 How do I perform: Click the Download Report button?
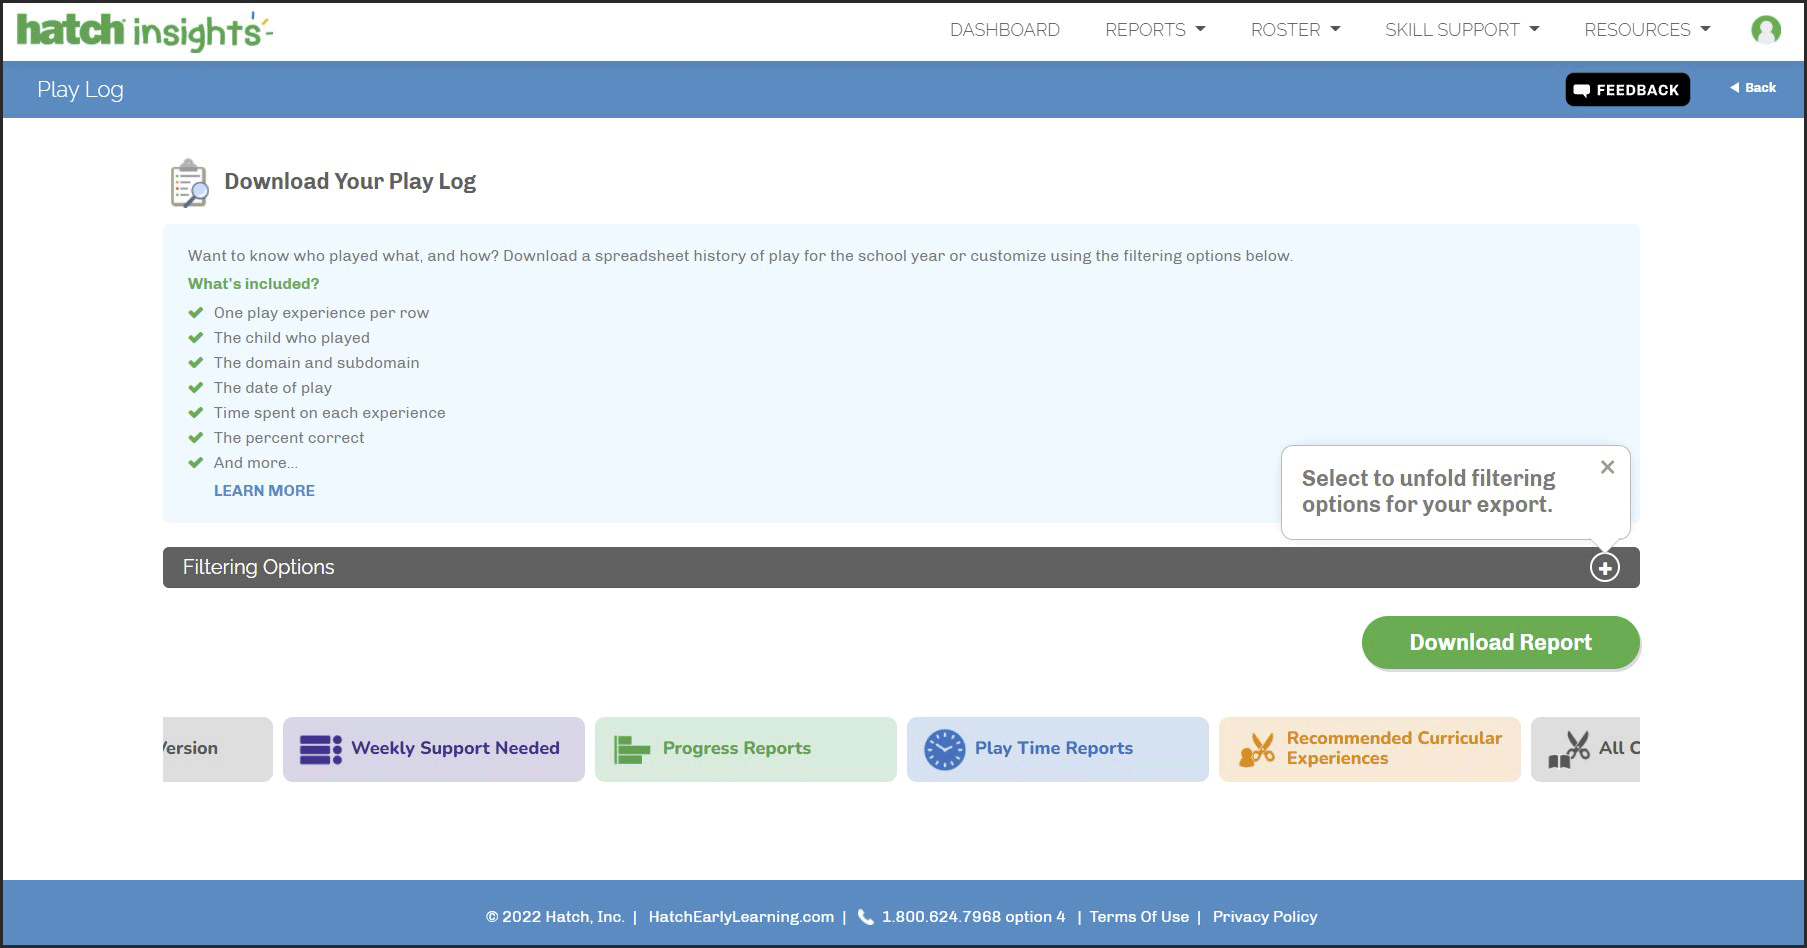coord(1500,642)
